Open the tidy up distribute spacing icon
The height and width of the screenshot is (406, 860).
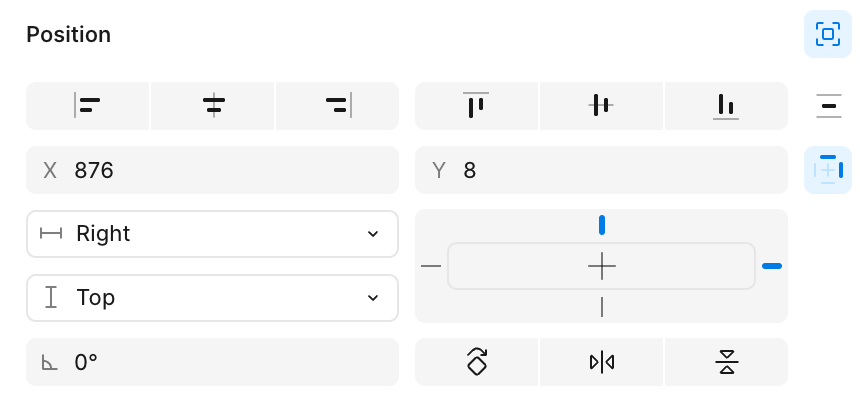pyautogui.click(x=828, y=106)
